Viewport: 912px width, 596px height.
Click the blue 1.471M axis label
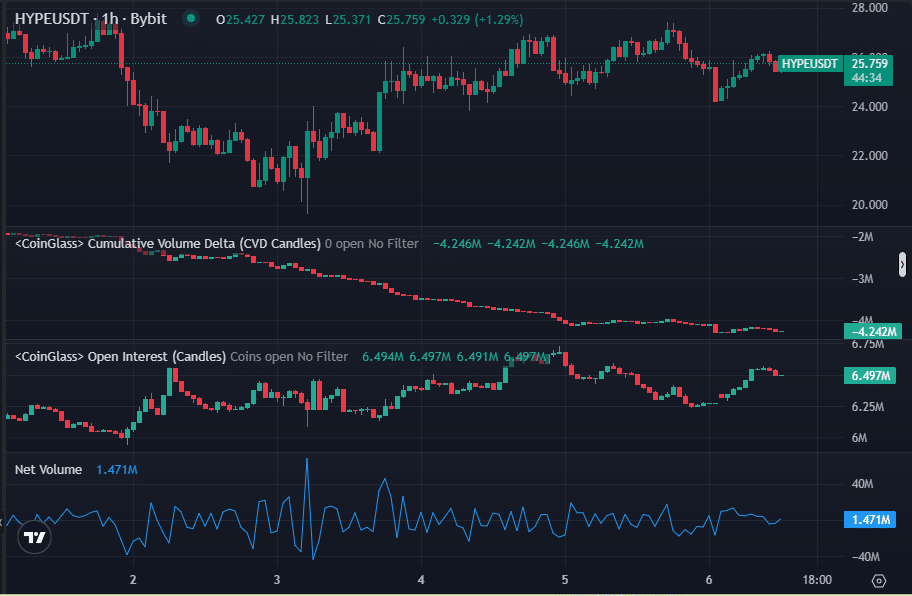coord(873,520)
